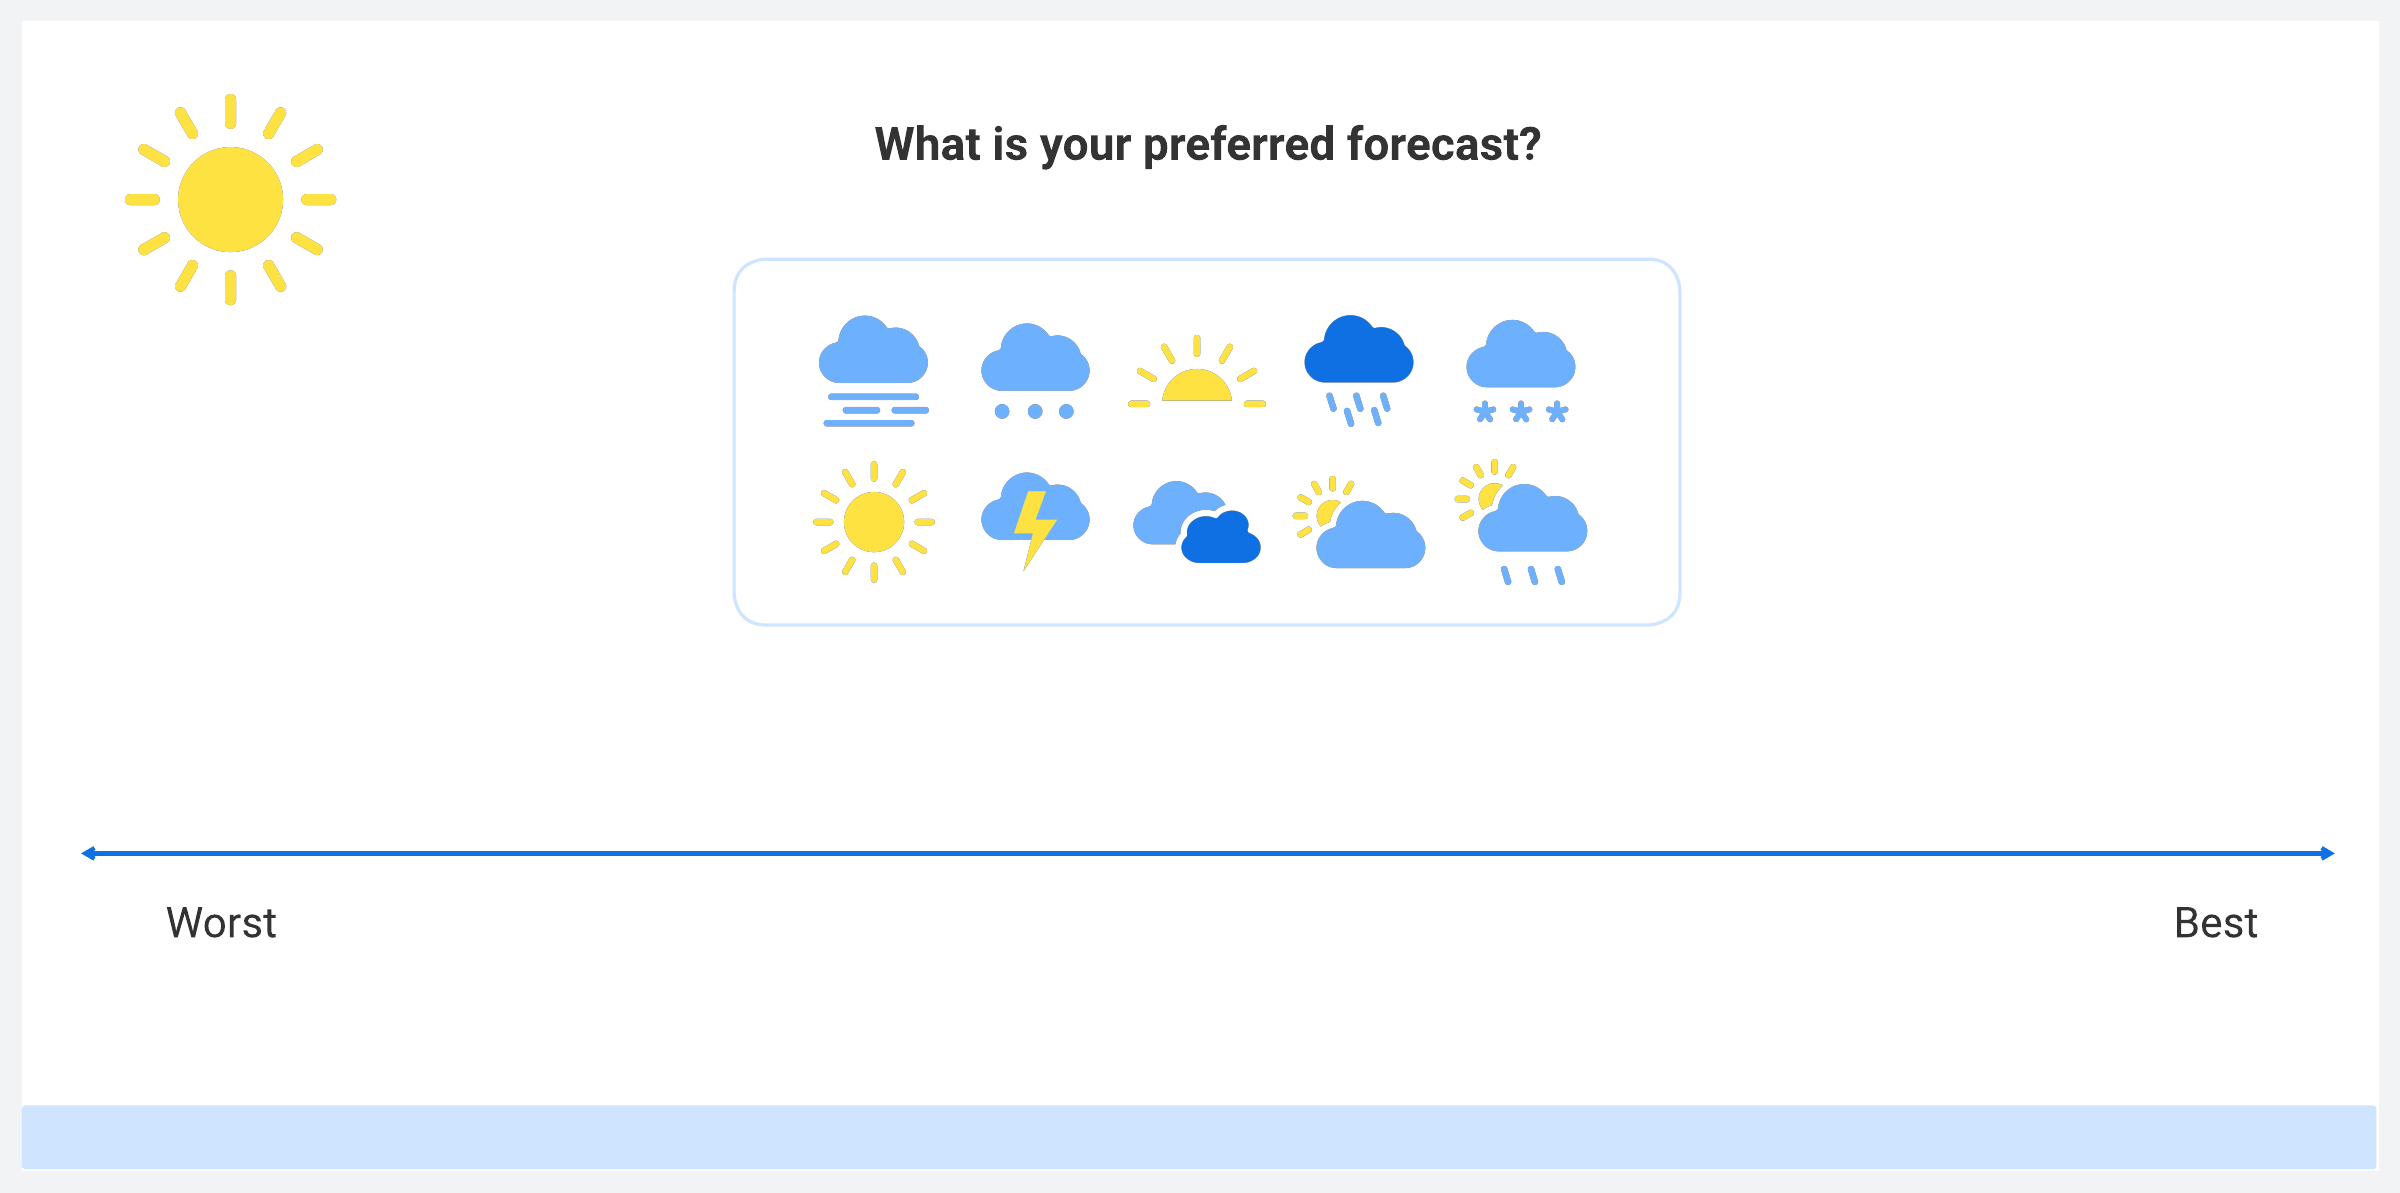Pick the cloud with three dots icon
Image resolution: width=2400 pixels, height=1193 pixels.
click(x=1035, y=371)
